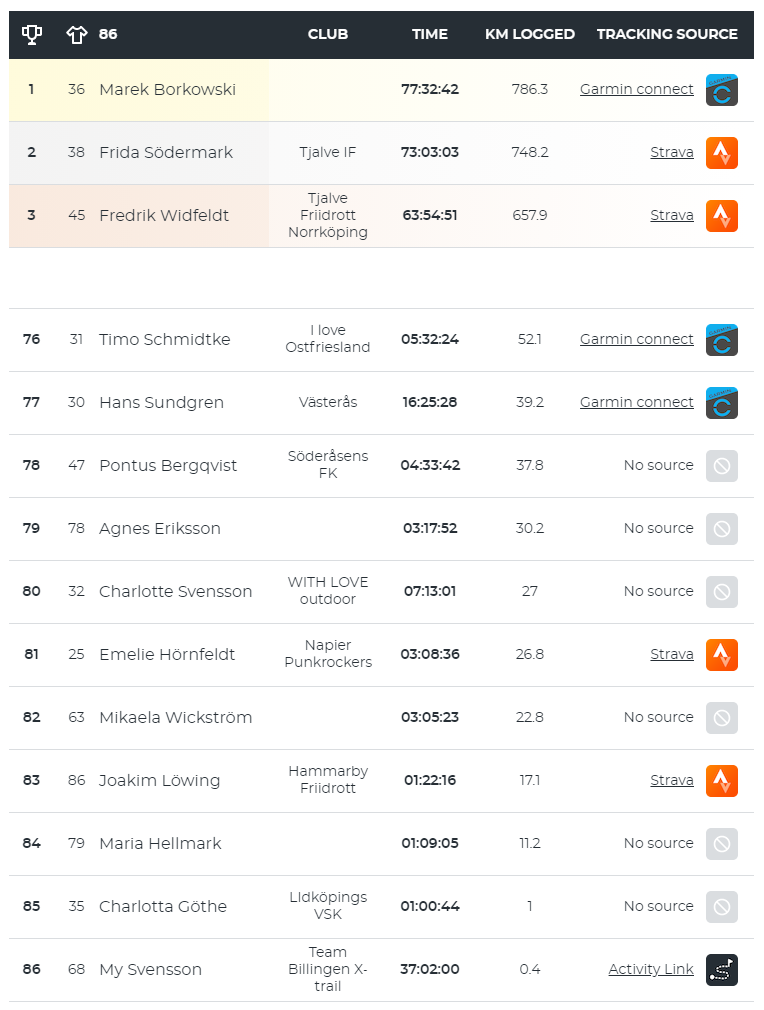
Task: Click My Svensson's activity link route icon
Action: coord(721,969)
